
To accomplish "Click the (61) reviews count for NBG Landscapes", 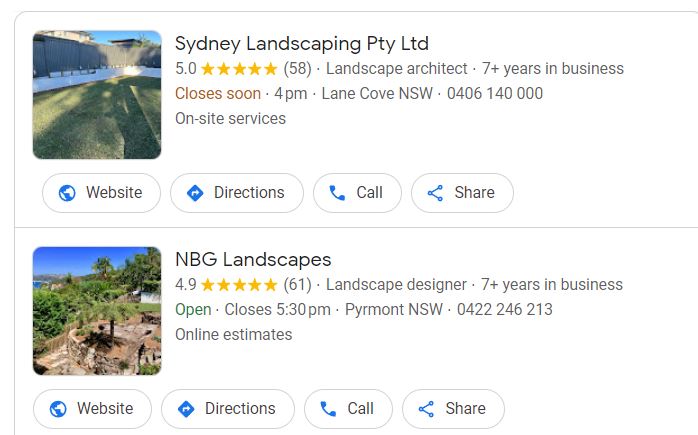I will 297,284.
